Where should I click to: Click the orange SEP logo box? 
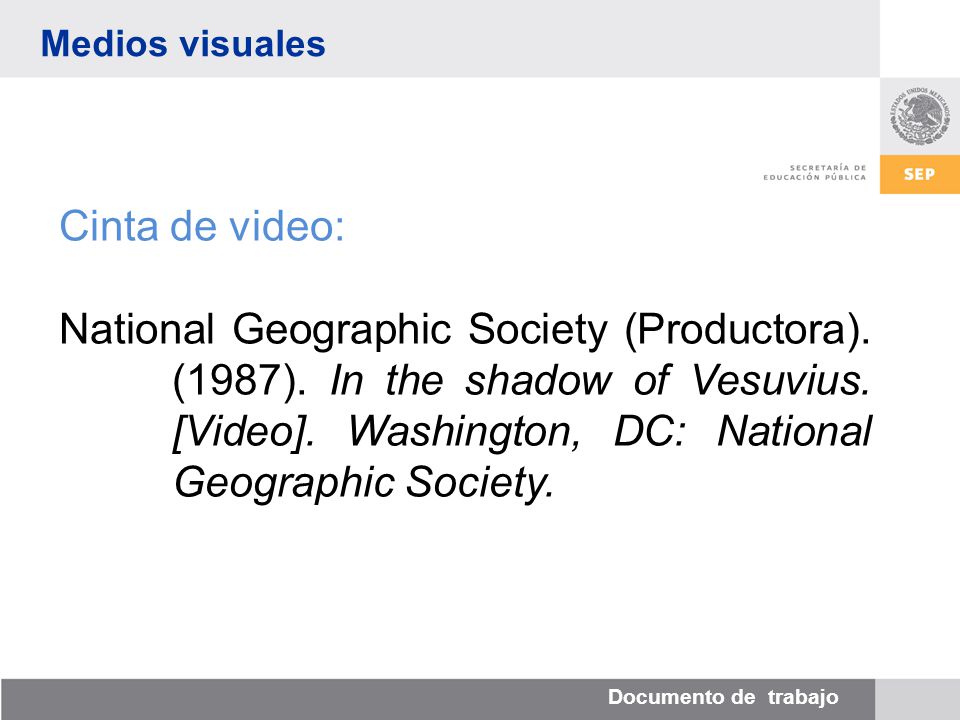tap(920, 174)
